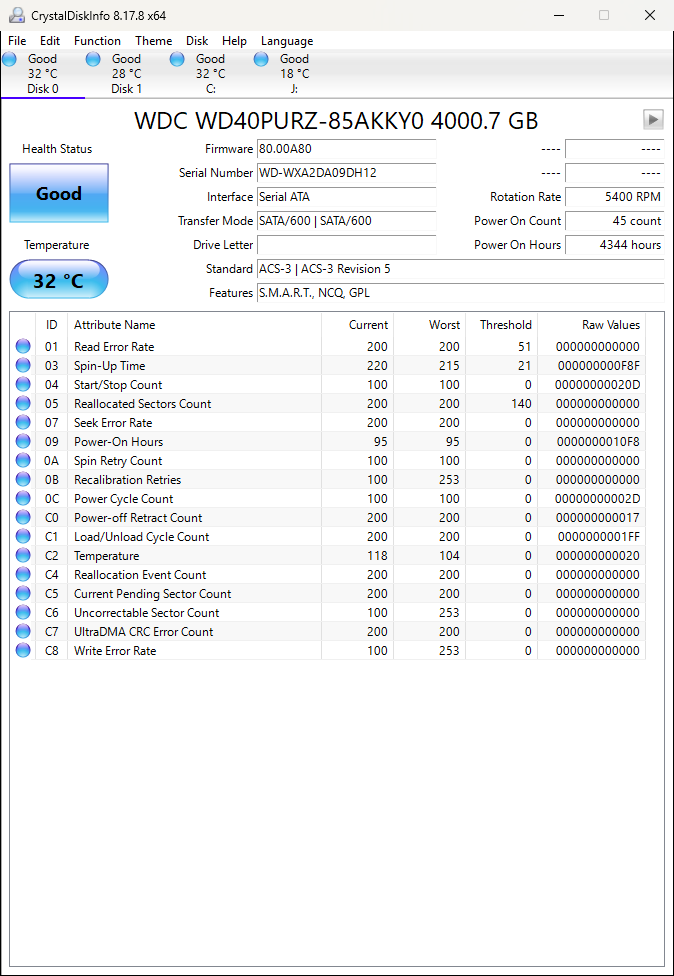
Task: Click the ID column header
Action: pyautogui.click(x=52, y=325)
